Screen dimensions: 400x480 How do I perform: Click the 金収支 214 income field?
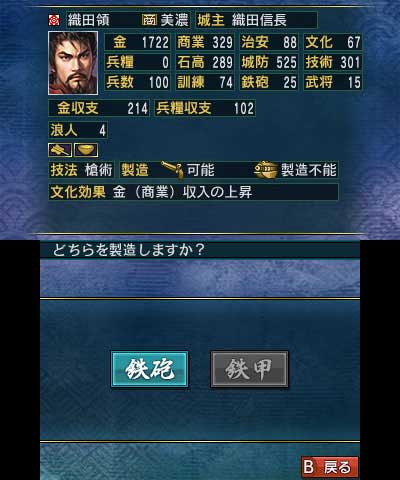pos(99,108)
